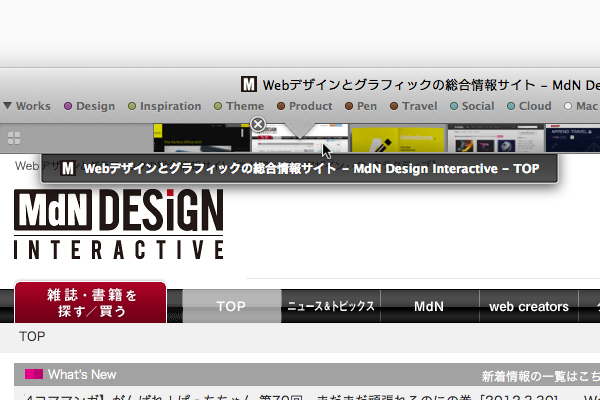Select the dark Perfect Office tab thumbnail
The width and height of the screenshot is (600, 400).
pos(202,138)
